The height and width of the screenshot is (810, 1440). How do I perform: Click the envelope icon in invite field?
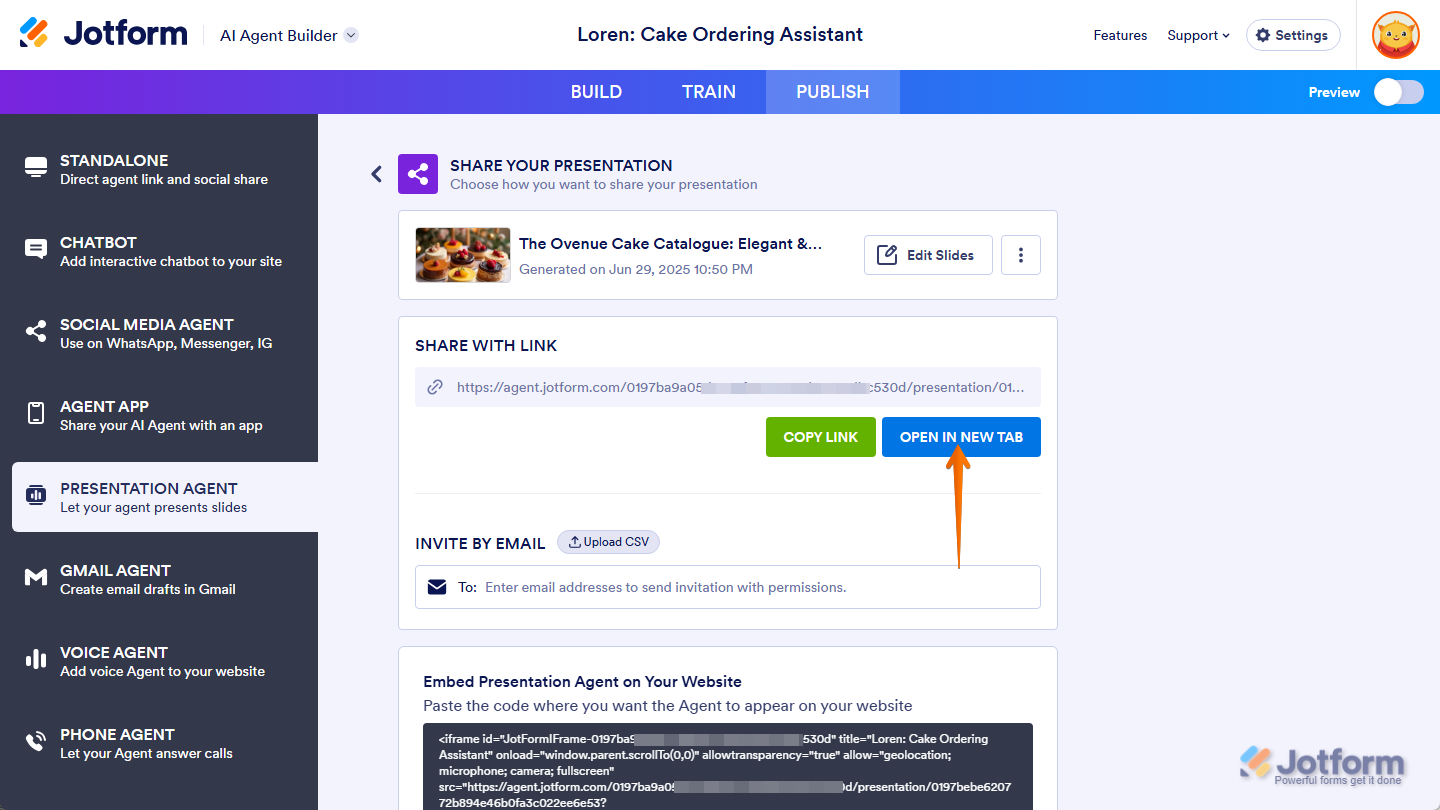tap(437, 587)
